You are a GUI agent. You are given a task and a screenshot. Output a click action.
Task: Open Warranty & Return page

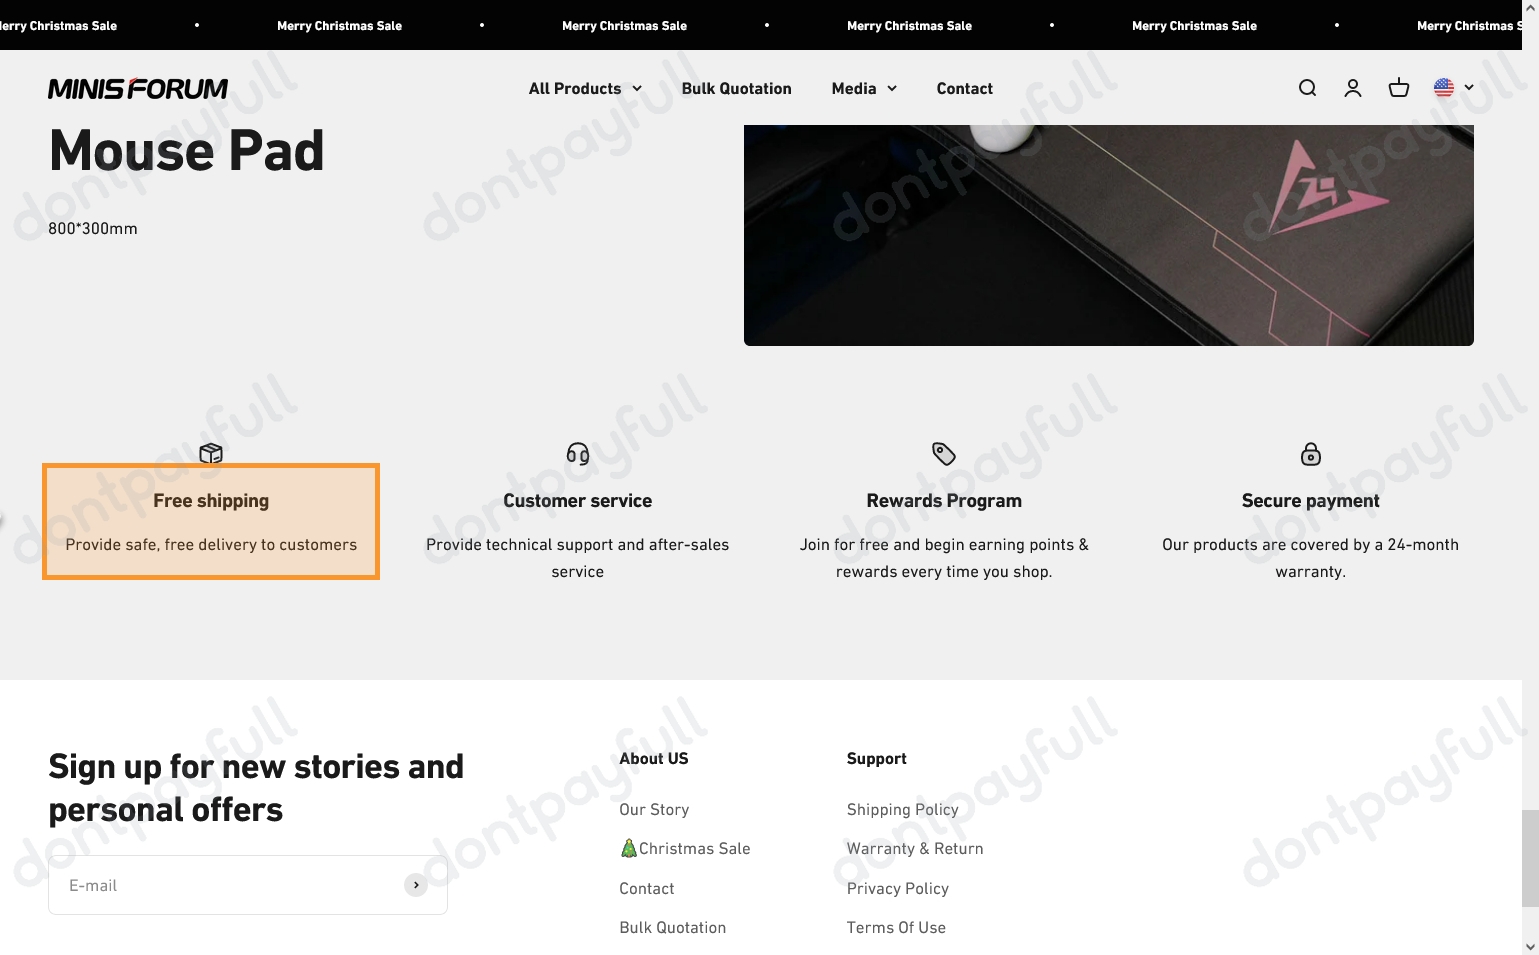(x=915, y=848)
